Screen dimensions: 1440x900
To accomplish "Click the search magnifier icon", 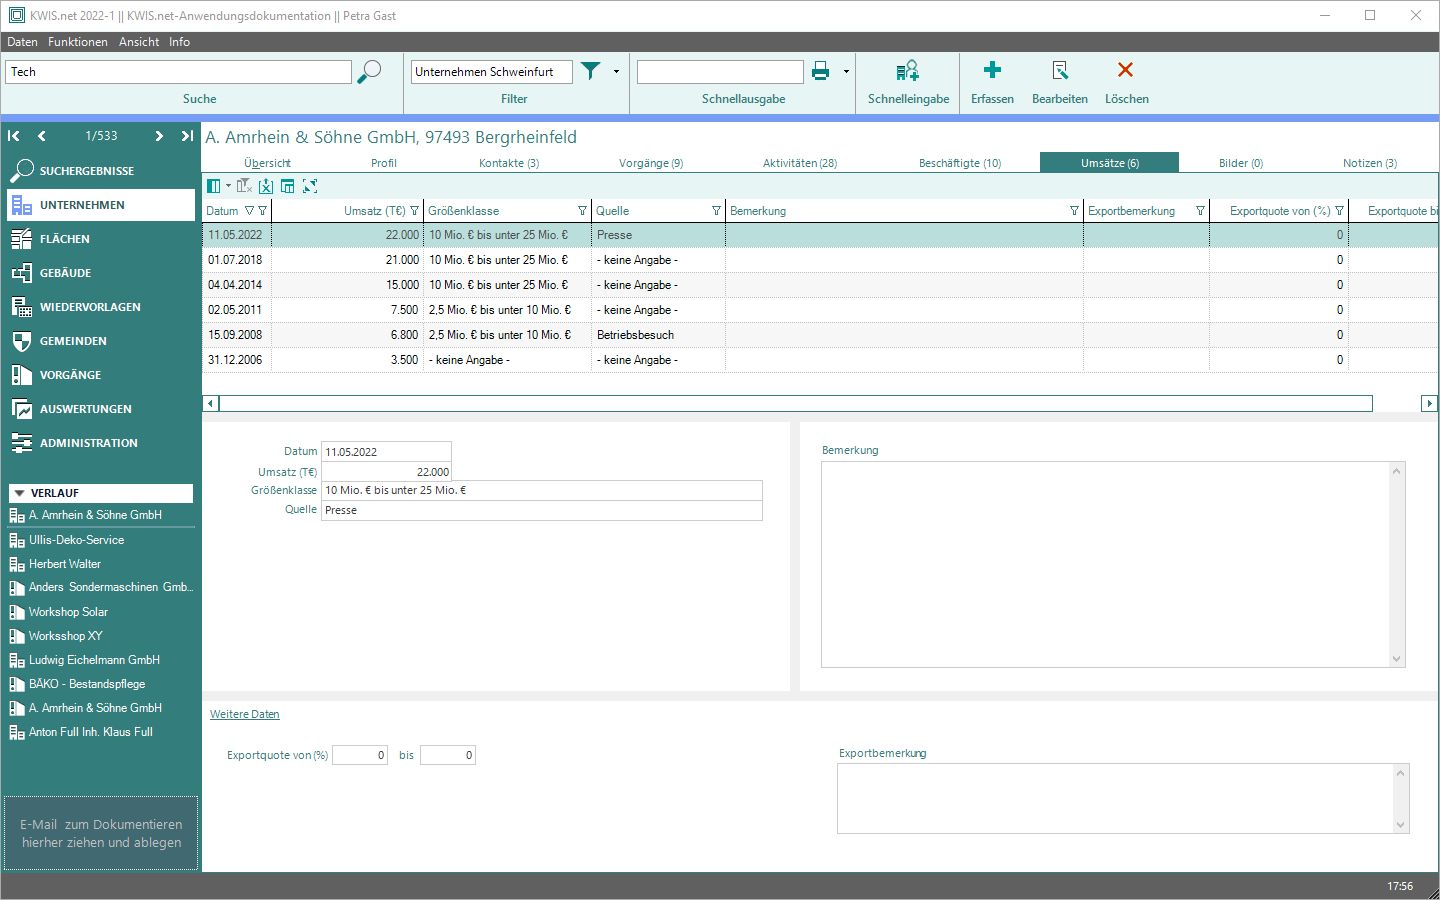I will [369, 72].
